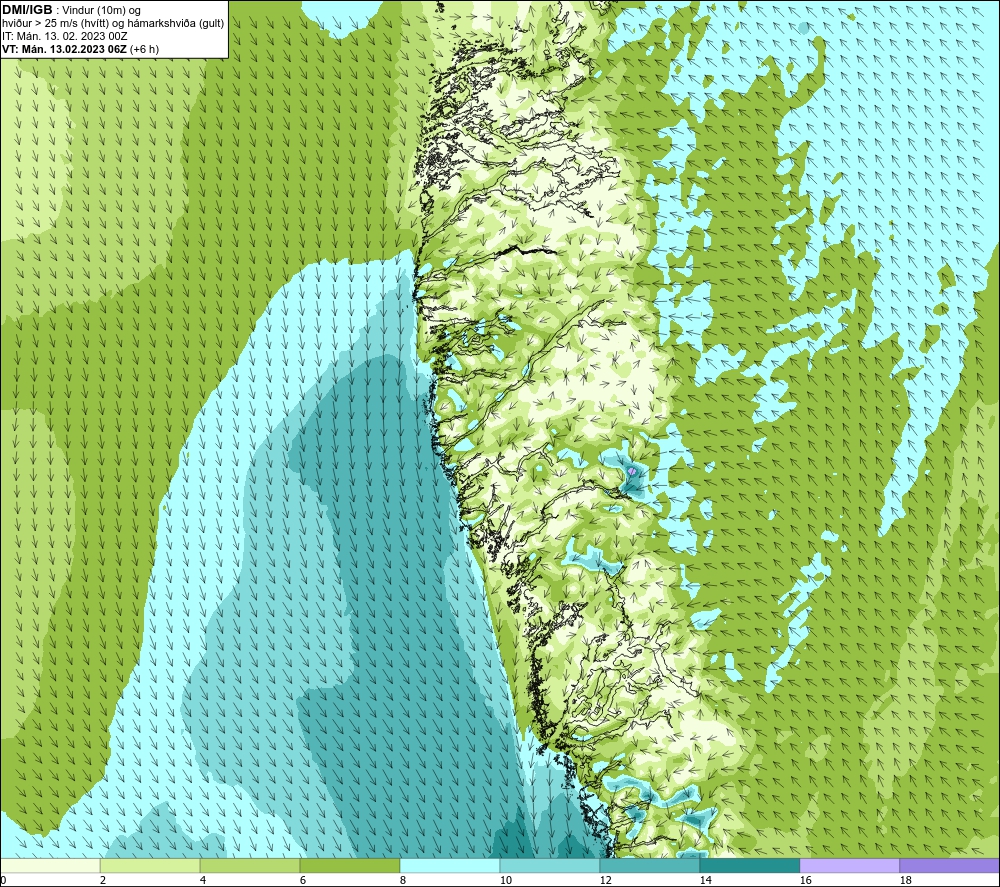
Task: Click the "Vindur (10m) og" text
Action: coord(101,10)
